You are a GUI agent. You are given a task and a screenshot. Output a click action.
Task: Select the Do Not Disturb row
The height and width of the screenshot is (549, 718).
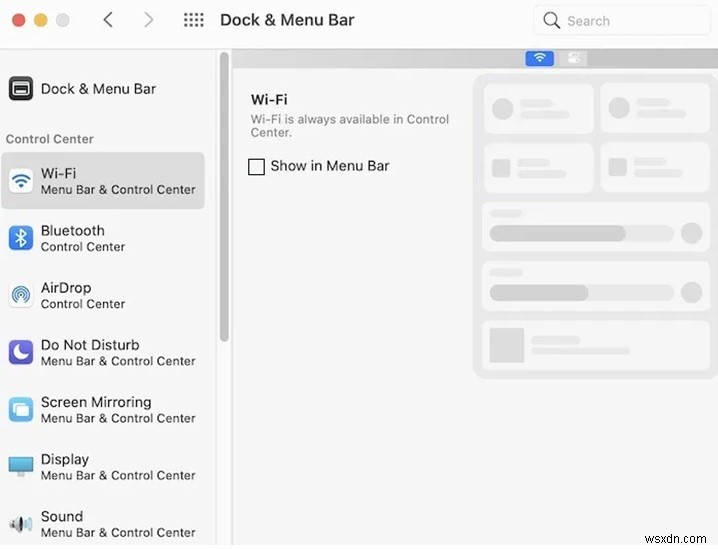tap(103, 352)
